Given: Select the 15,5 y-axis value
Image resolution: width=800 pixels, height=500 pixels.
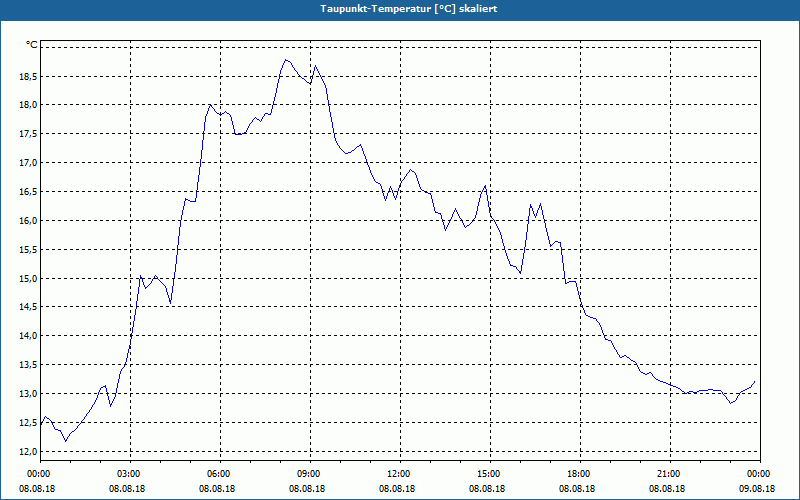Looking at the screenshot, I should (27, 249).
